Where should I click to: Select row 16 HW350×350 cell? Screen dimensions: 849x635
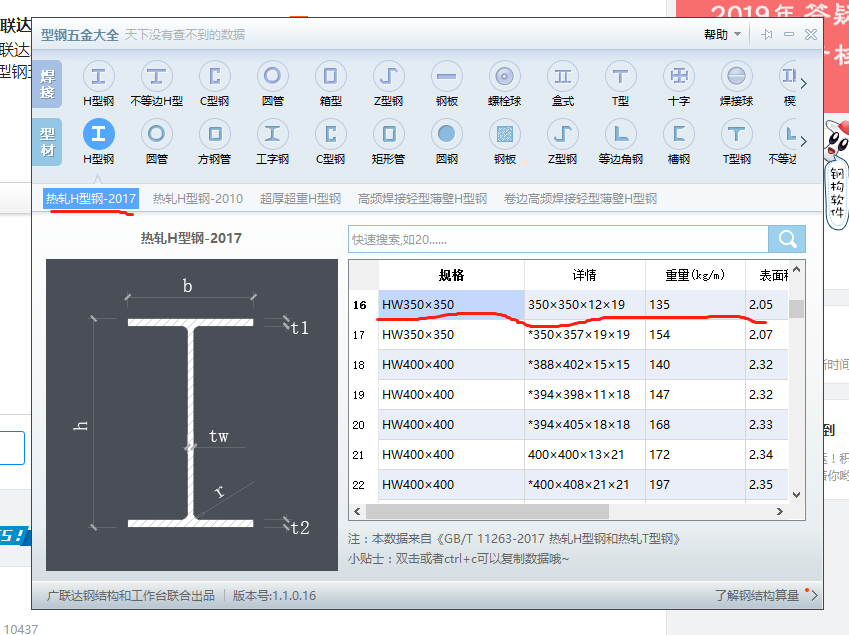point(451,305)
